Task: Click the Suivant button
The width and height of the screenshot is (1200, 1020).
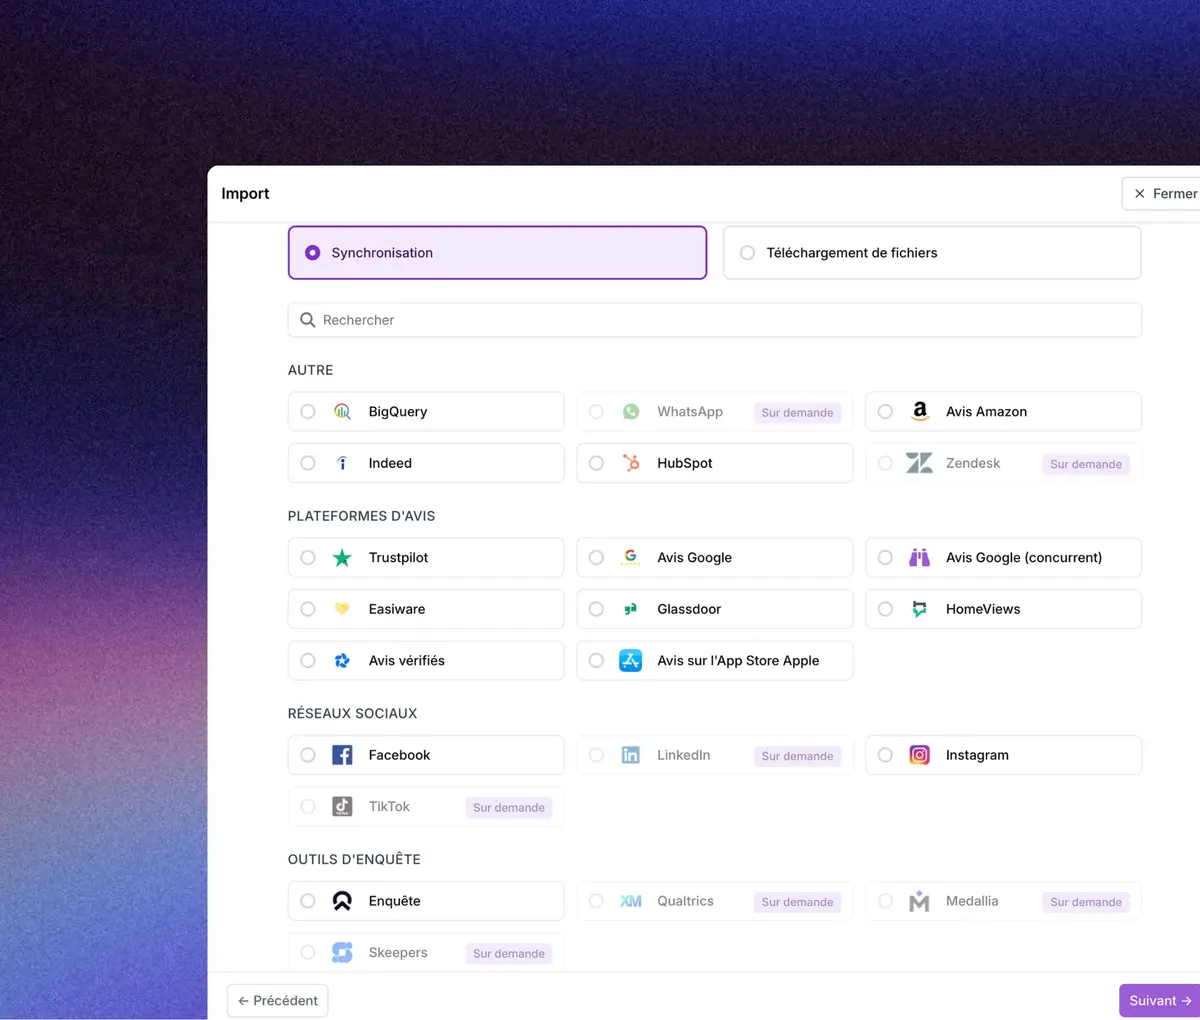Action: 1159,1000
